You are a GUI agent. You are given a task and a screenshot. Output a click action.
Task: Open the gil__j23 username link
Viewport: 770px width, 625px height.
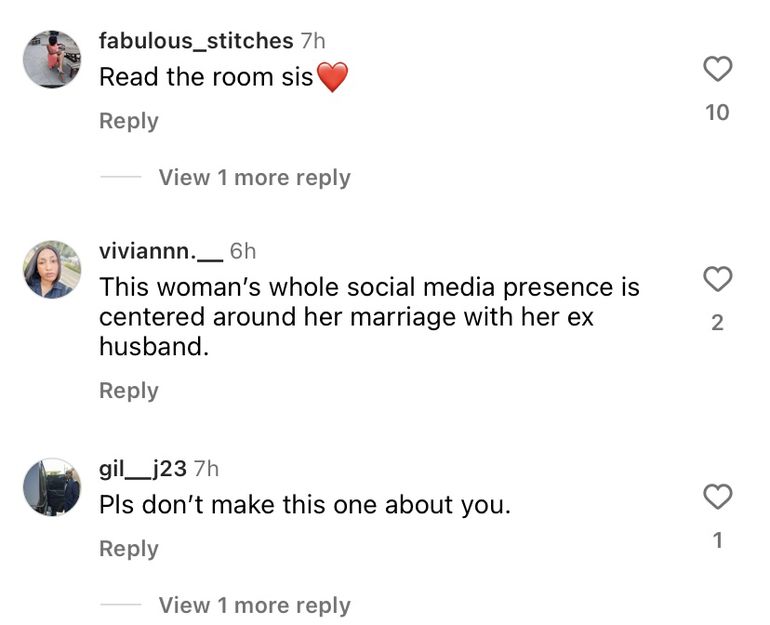(x=143, y=468)
